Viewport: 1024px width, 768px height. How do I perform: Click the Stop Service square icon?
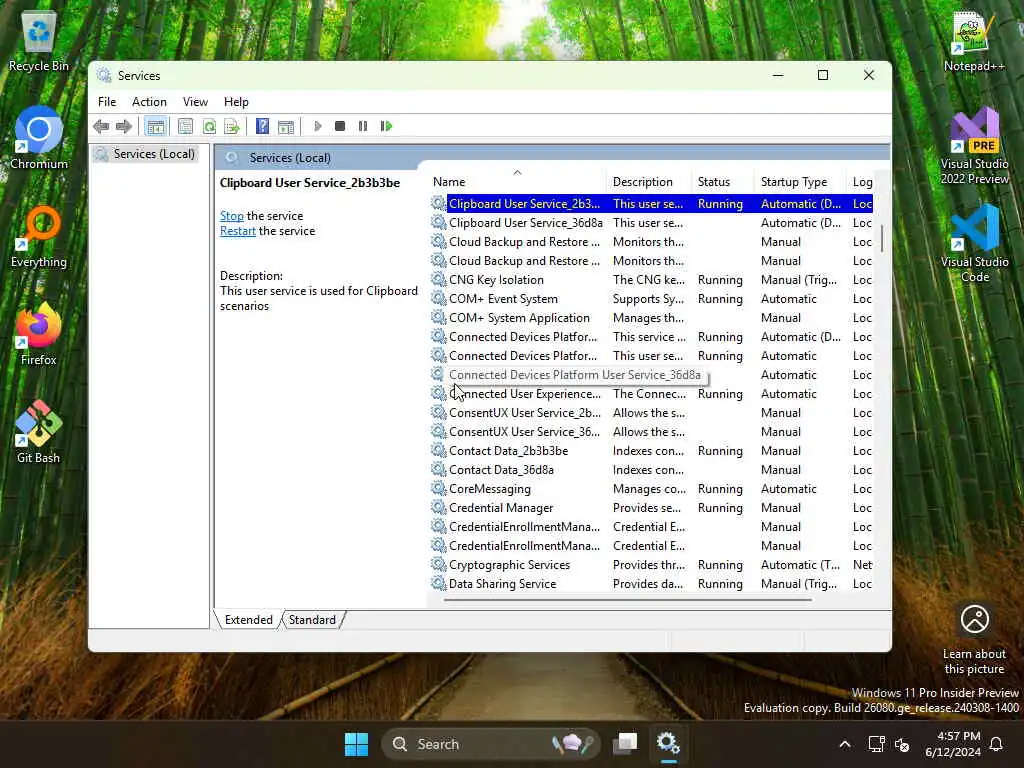(340, 126)
